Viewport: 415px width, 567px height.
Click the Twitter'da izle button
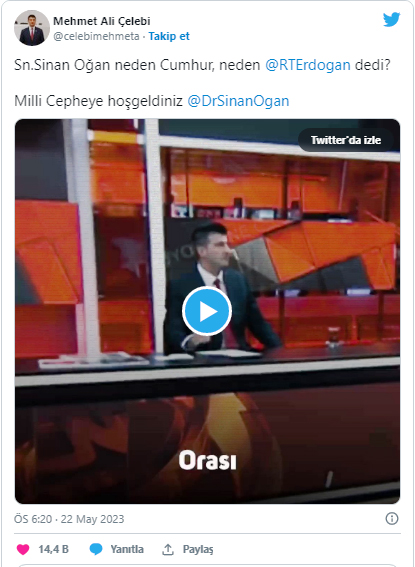point(346,140)
